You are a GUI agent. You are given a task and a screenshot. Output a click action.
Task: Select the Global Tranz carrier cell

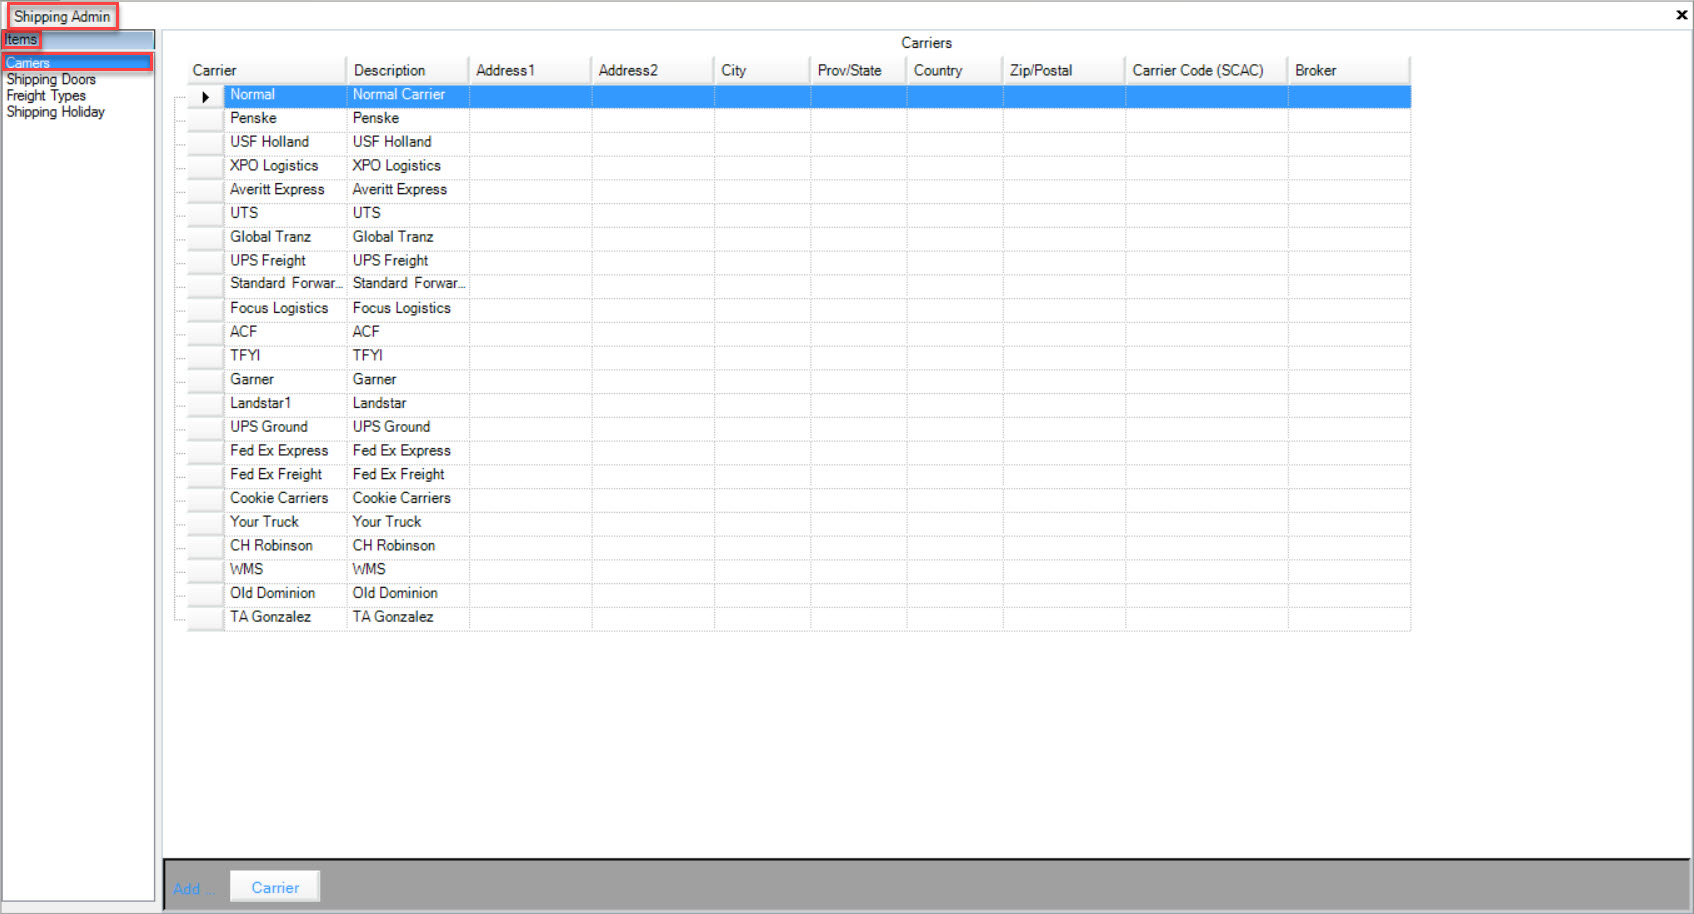click(x=285, y=237)
